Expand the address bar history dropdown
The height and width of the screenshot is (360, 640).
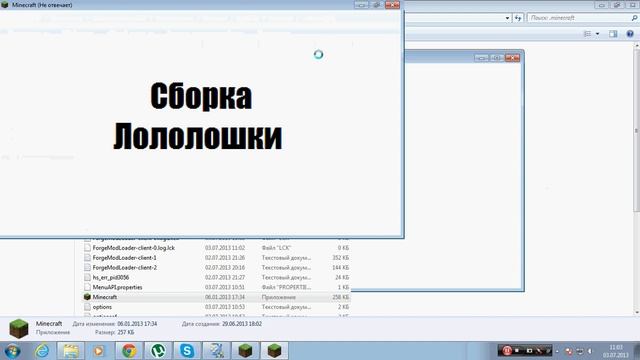pyautogui.click(x=507, y=18)
